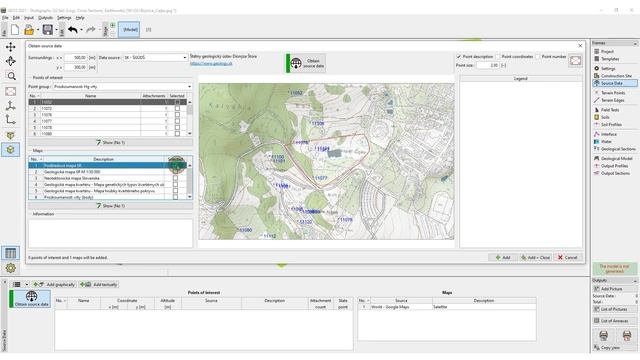The height and width of the screenshot is (360, 640).
Task: Open Undo history dropdown arrow
Action: pos(81,30)
